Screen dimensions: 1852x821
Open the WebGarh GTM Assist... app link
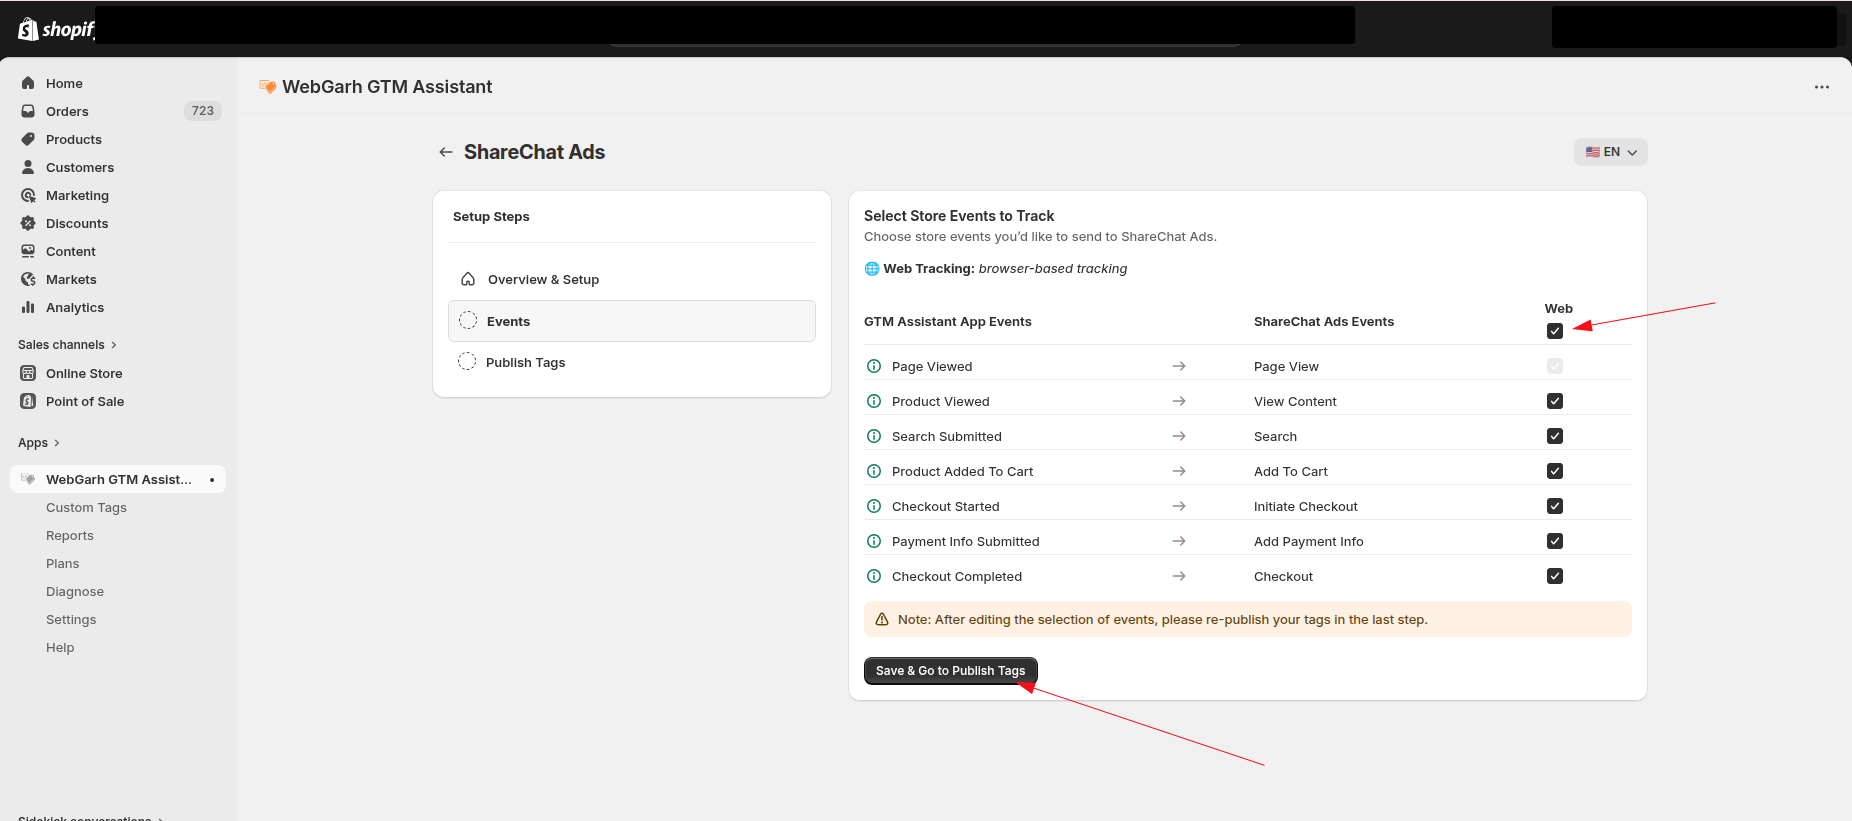point(118,479)
